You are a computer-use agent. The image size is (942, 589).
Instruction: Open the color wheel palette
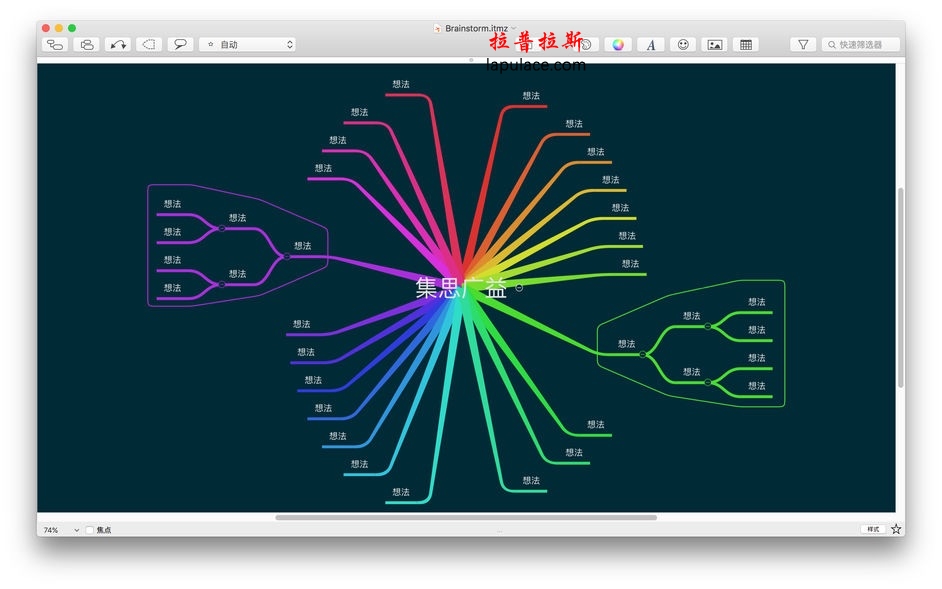(618, 44)
